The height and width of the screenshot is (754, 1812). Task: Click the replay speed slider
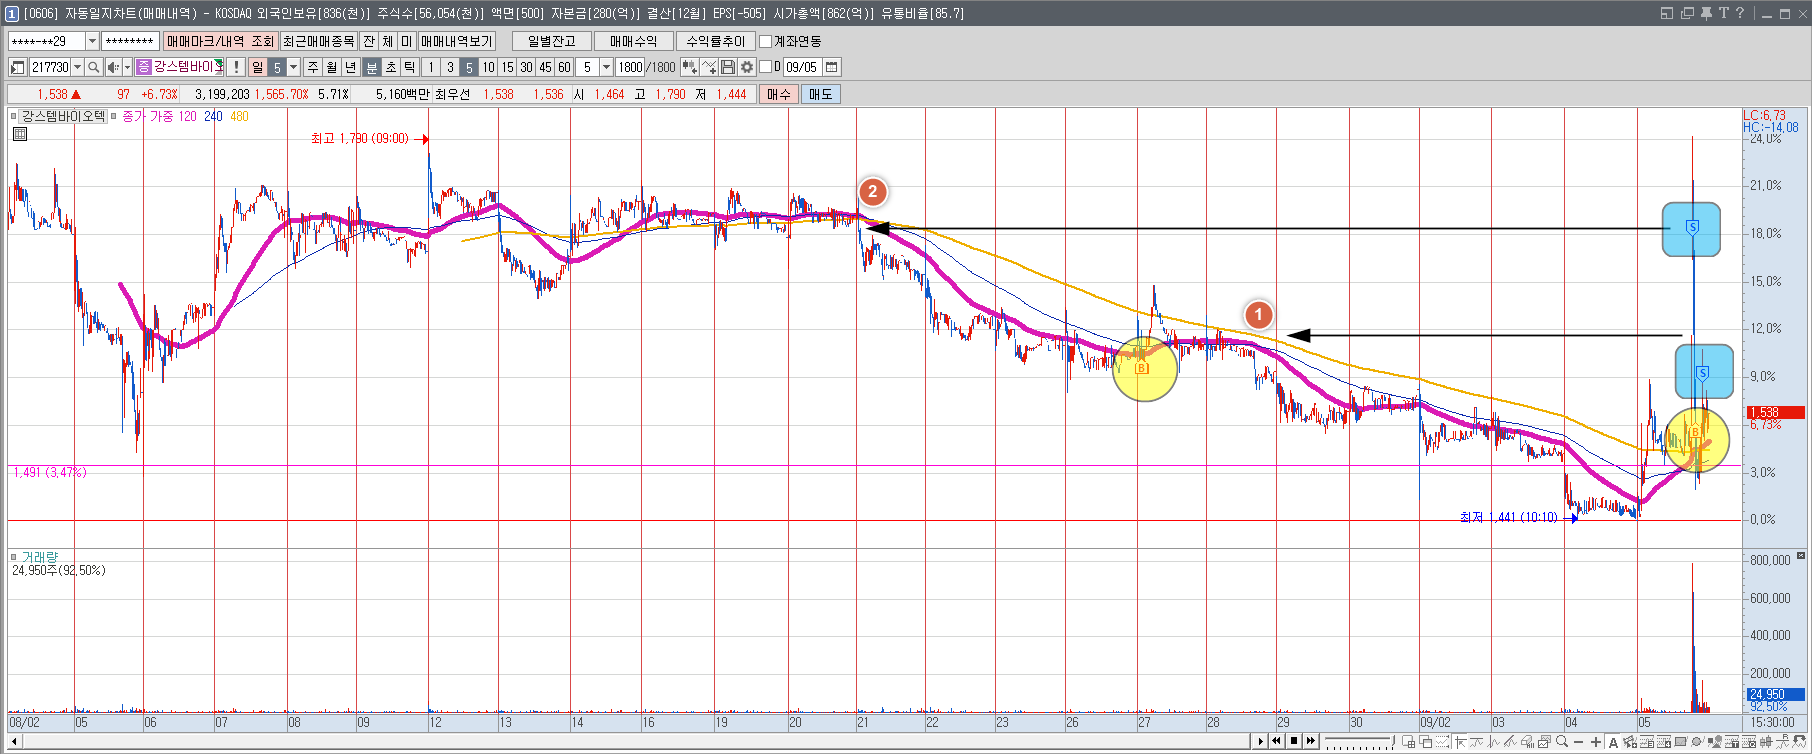point(1359,741)
